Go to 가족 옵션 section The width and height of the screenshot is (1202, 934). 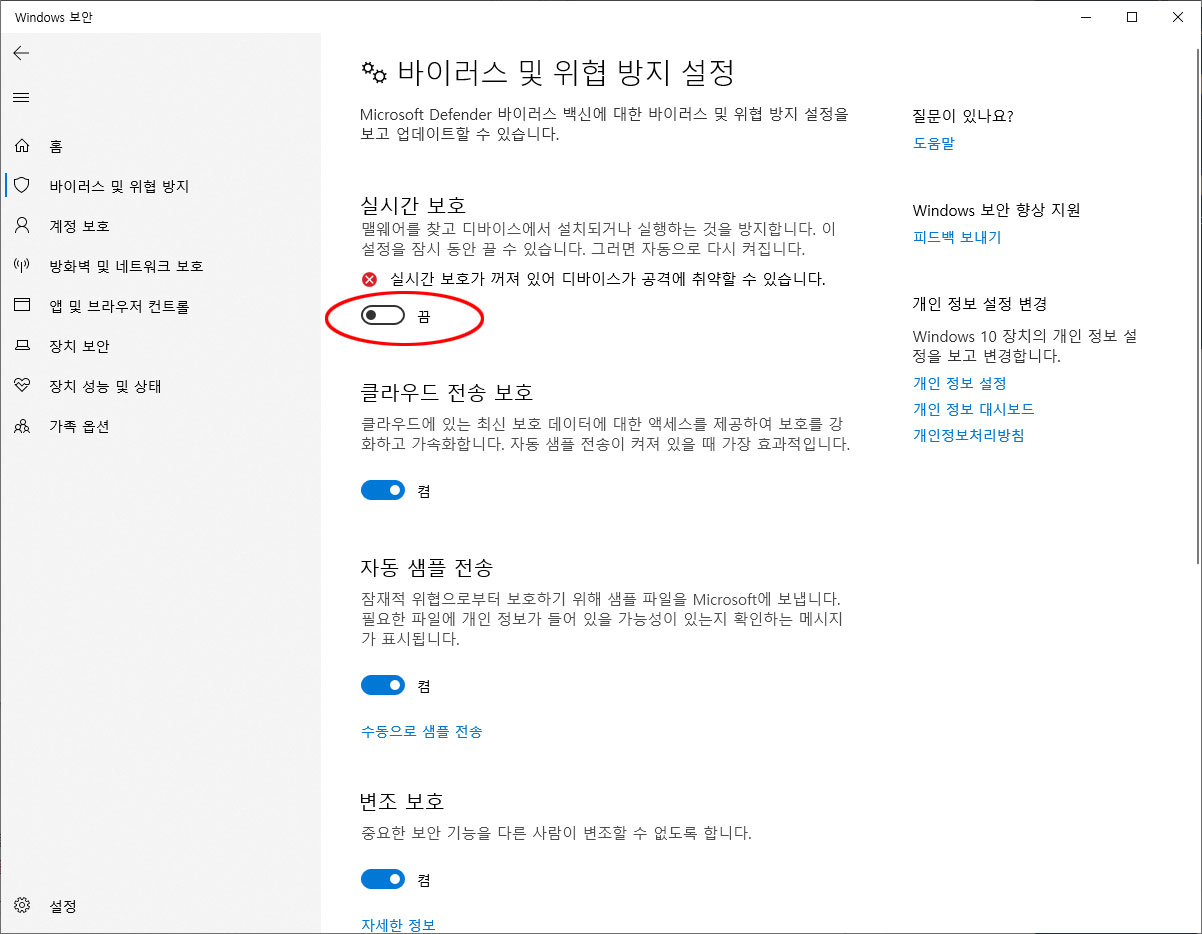160,426
